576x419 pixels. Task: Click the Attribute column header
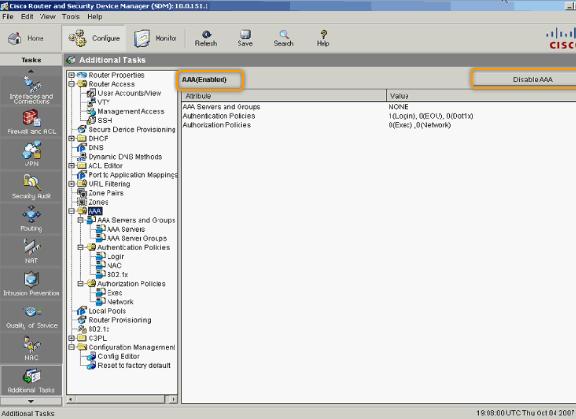[x=284, y=96]
